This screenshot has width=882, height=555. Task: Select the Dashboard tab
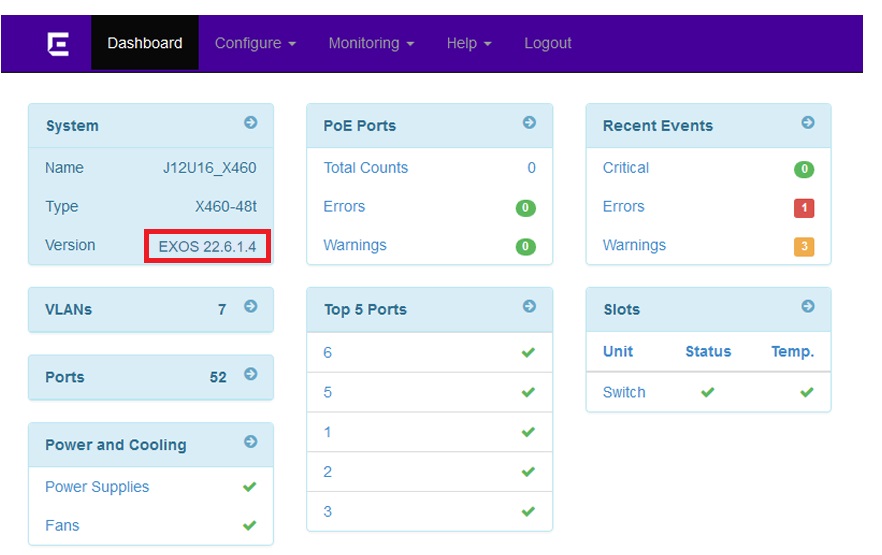coord(145,43)
